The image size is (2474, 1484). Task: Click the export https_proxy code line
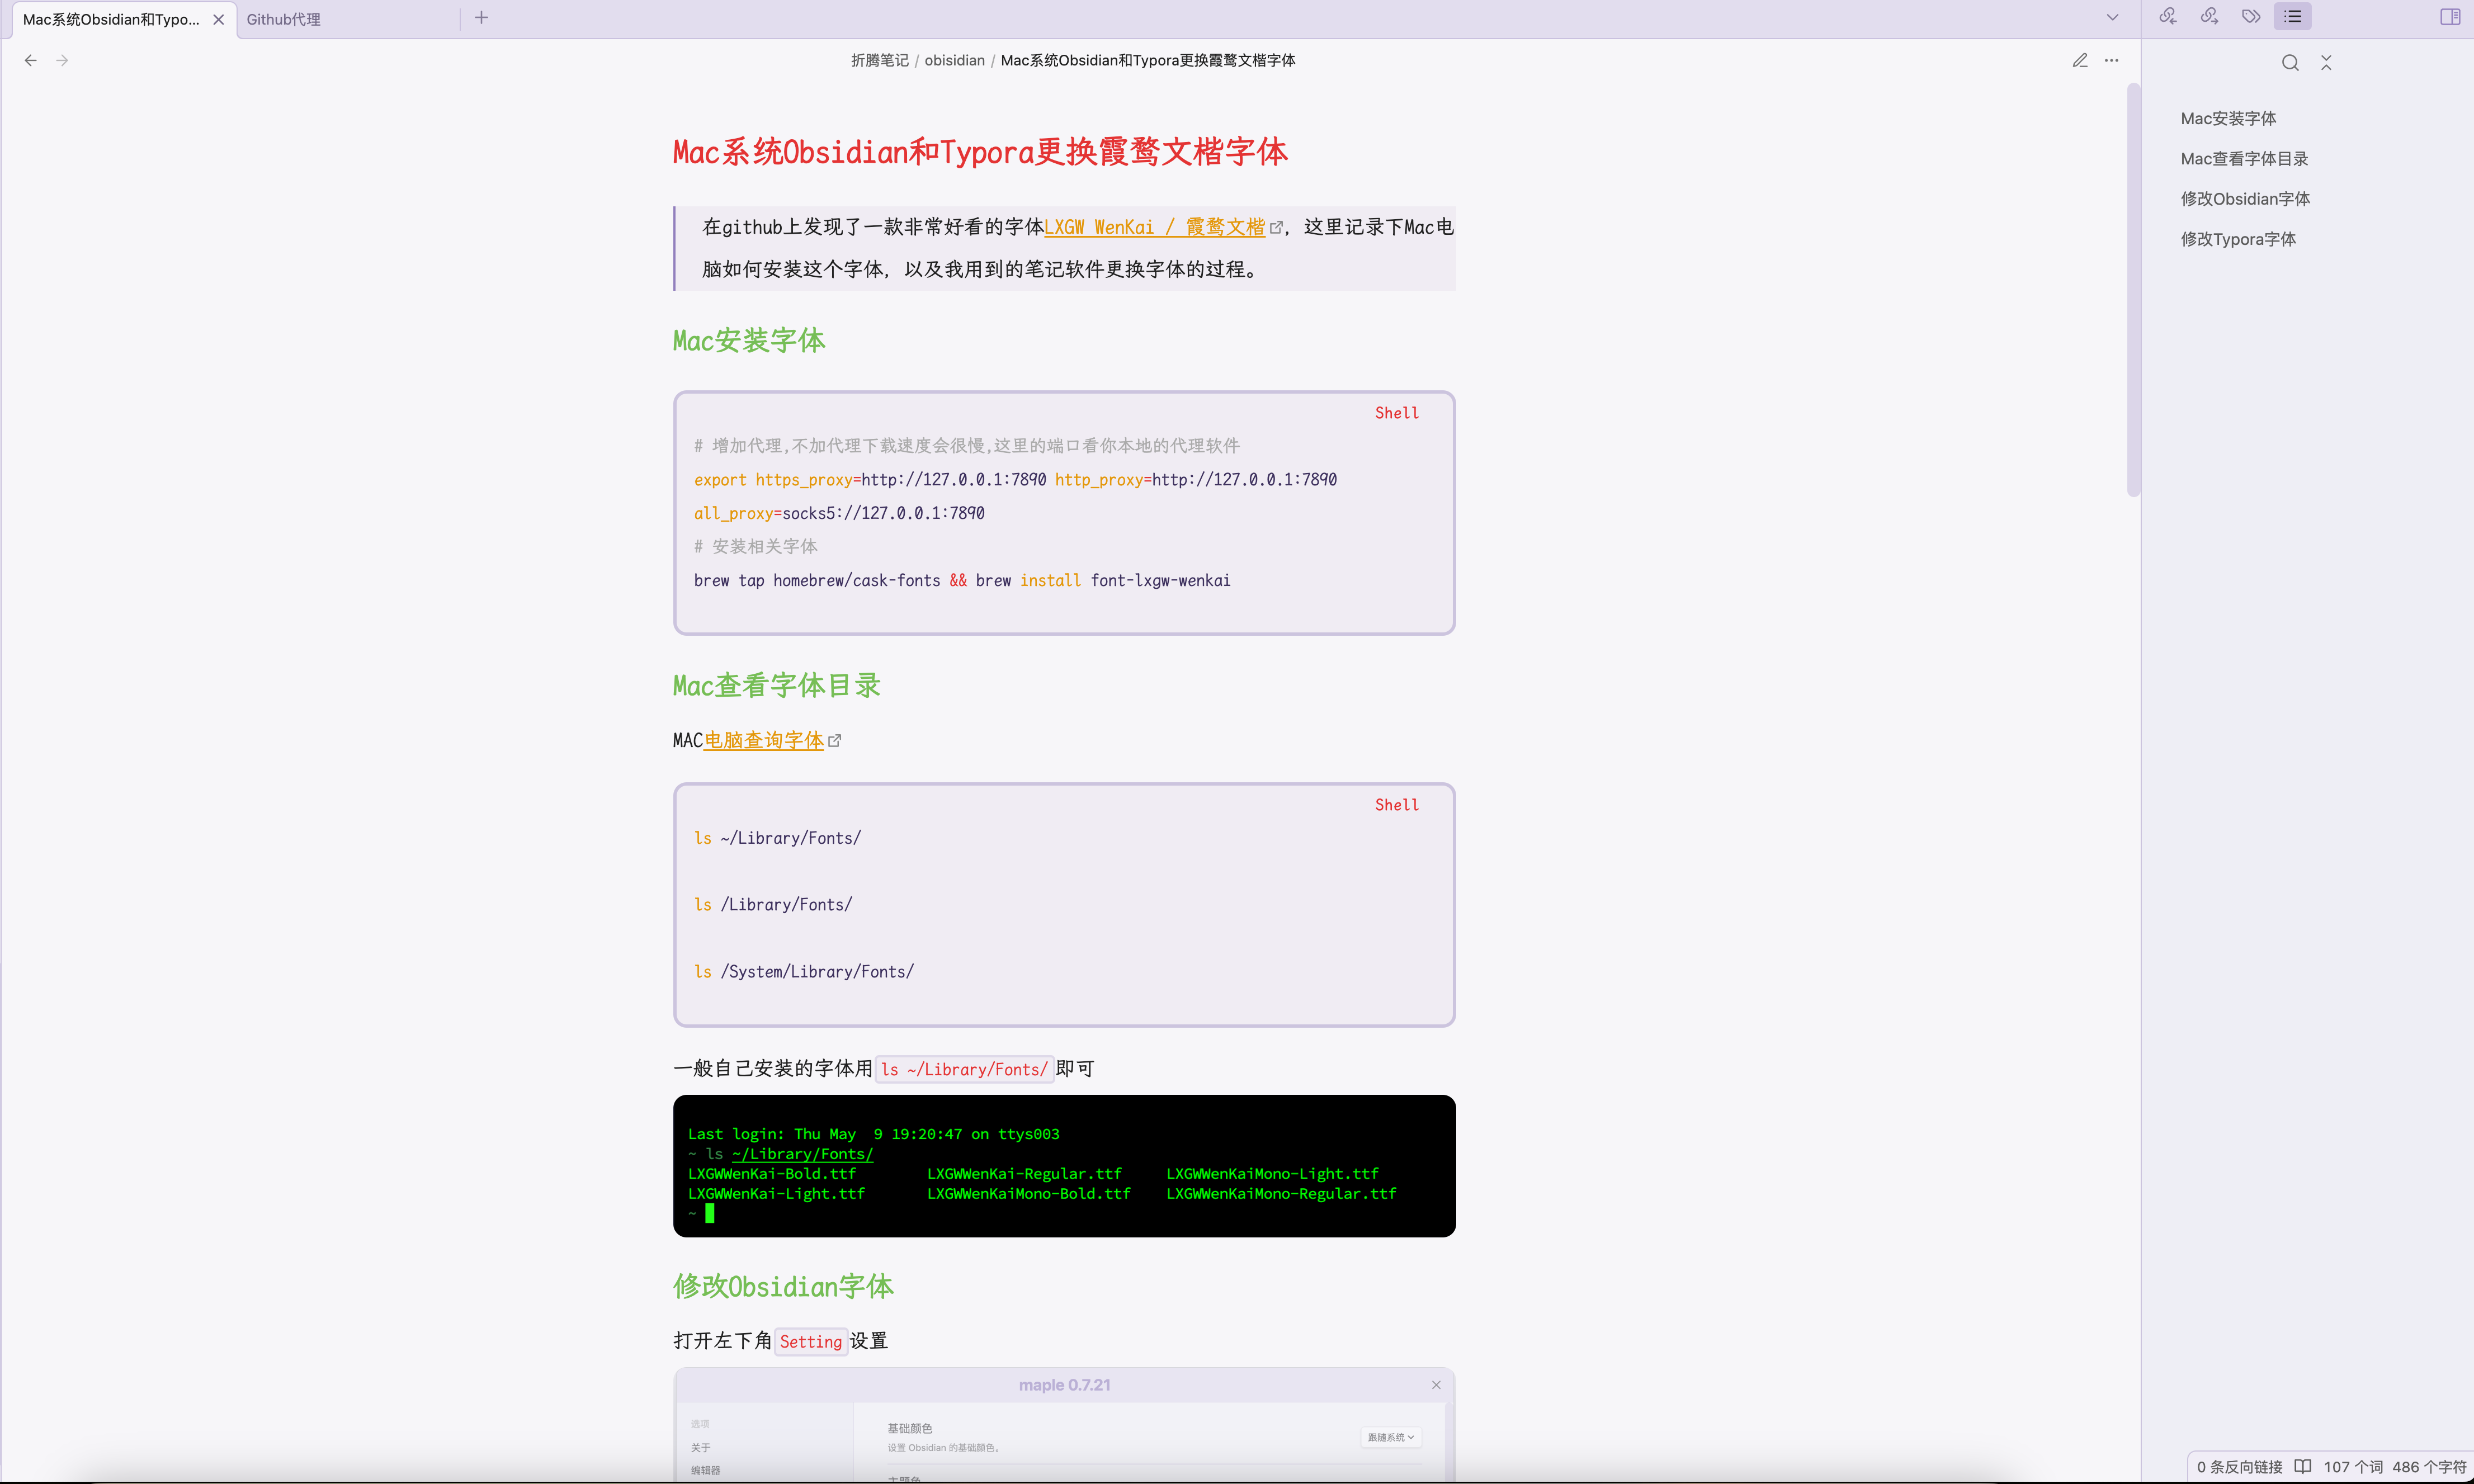tap(1015, 480)
